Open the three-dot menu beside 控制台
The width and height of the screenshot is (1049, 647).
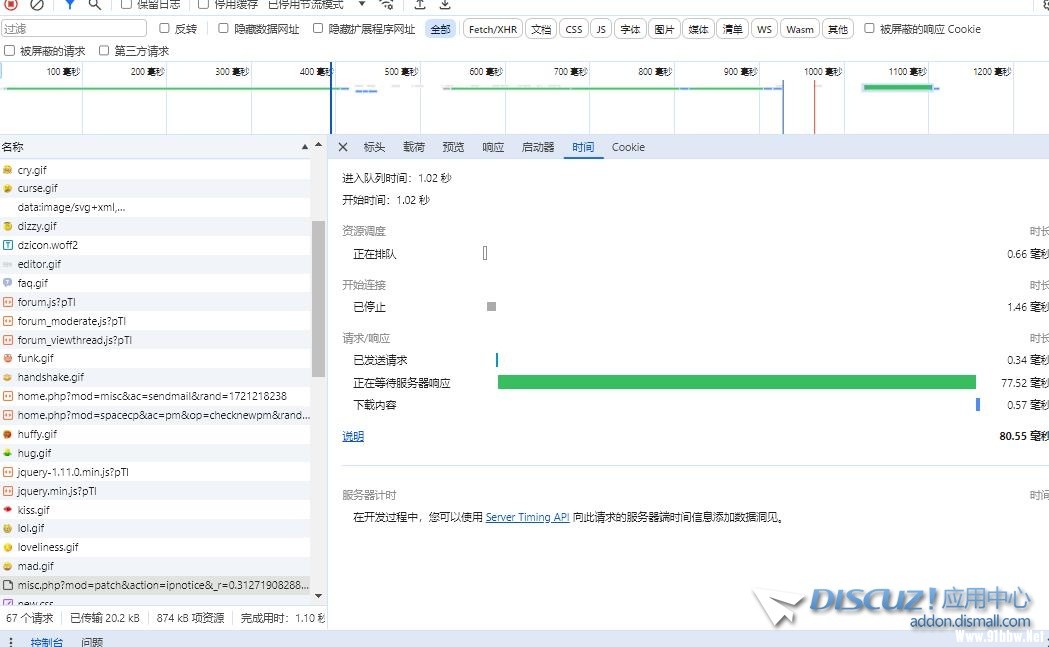pos(11,641)
